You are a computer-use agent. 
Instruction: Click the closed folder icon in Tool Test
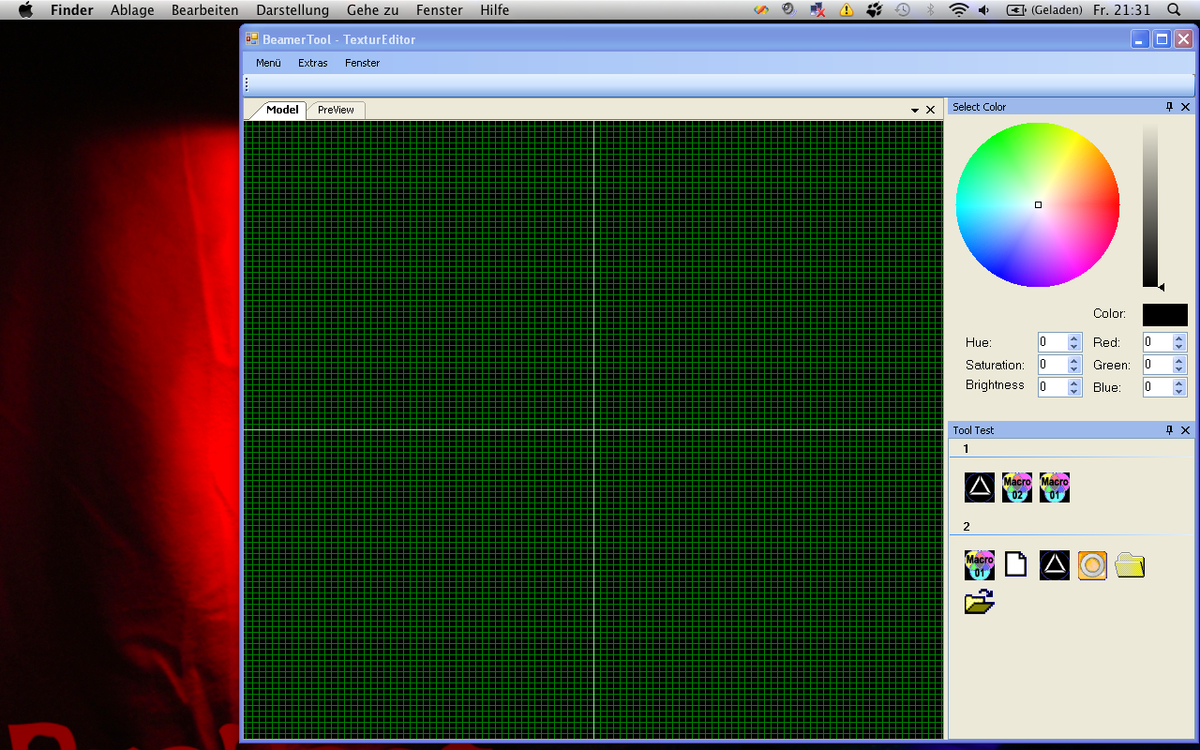(1129, 564)
